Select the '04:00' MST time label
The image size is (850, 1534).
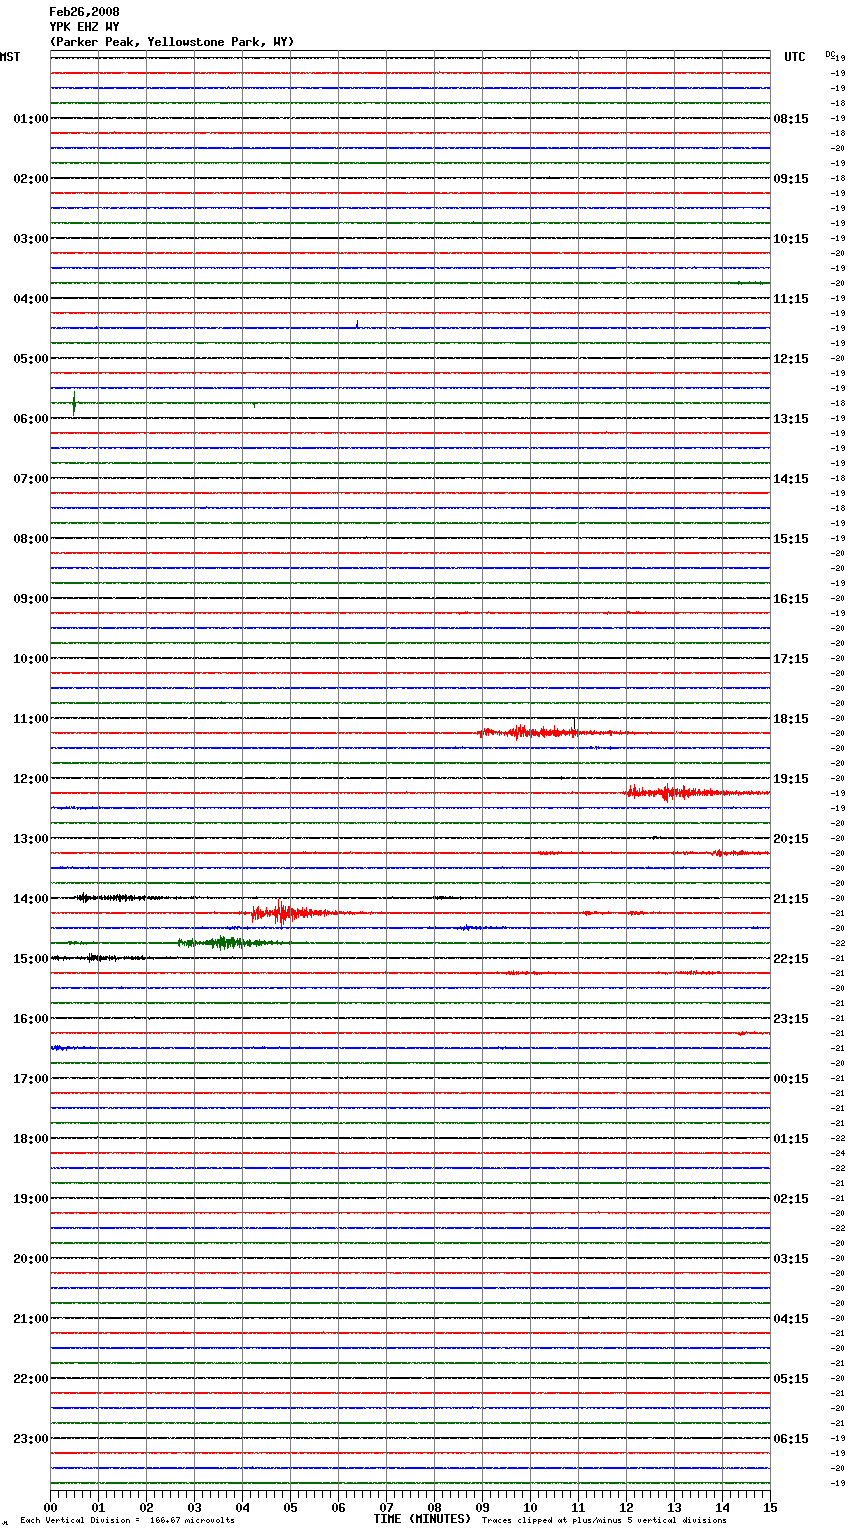[30, 299]
